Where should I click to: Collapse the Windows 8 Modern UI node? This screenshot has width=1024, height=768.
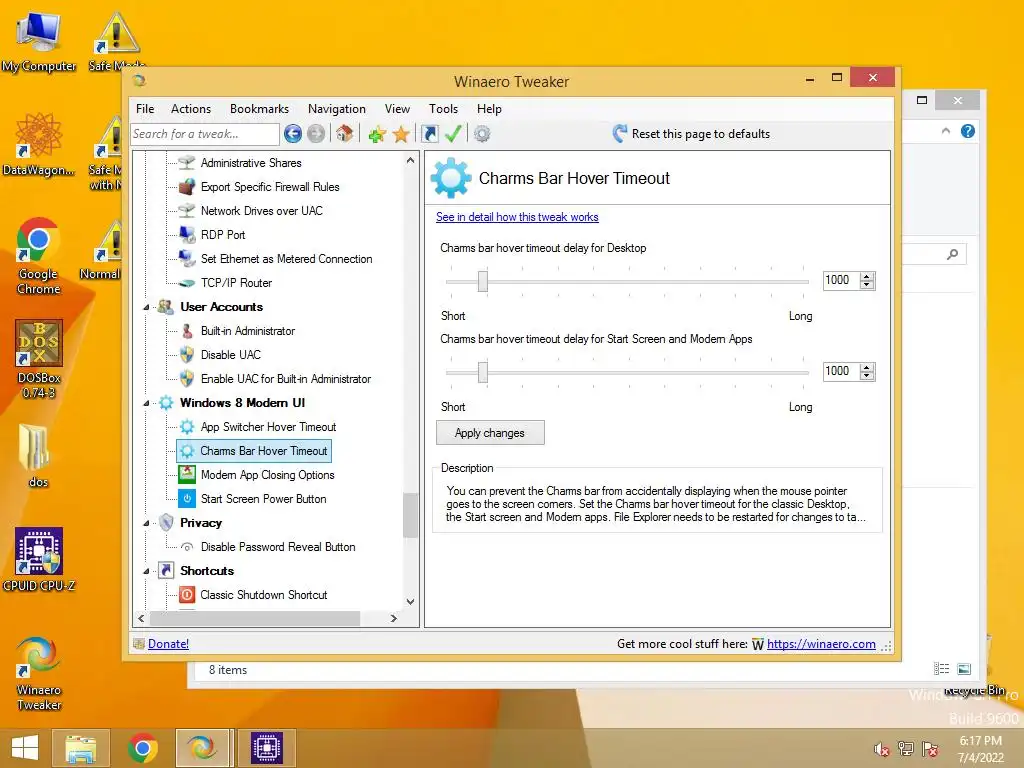tap(146, 403)
